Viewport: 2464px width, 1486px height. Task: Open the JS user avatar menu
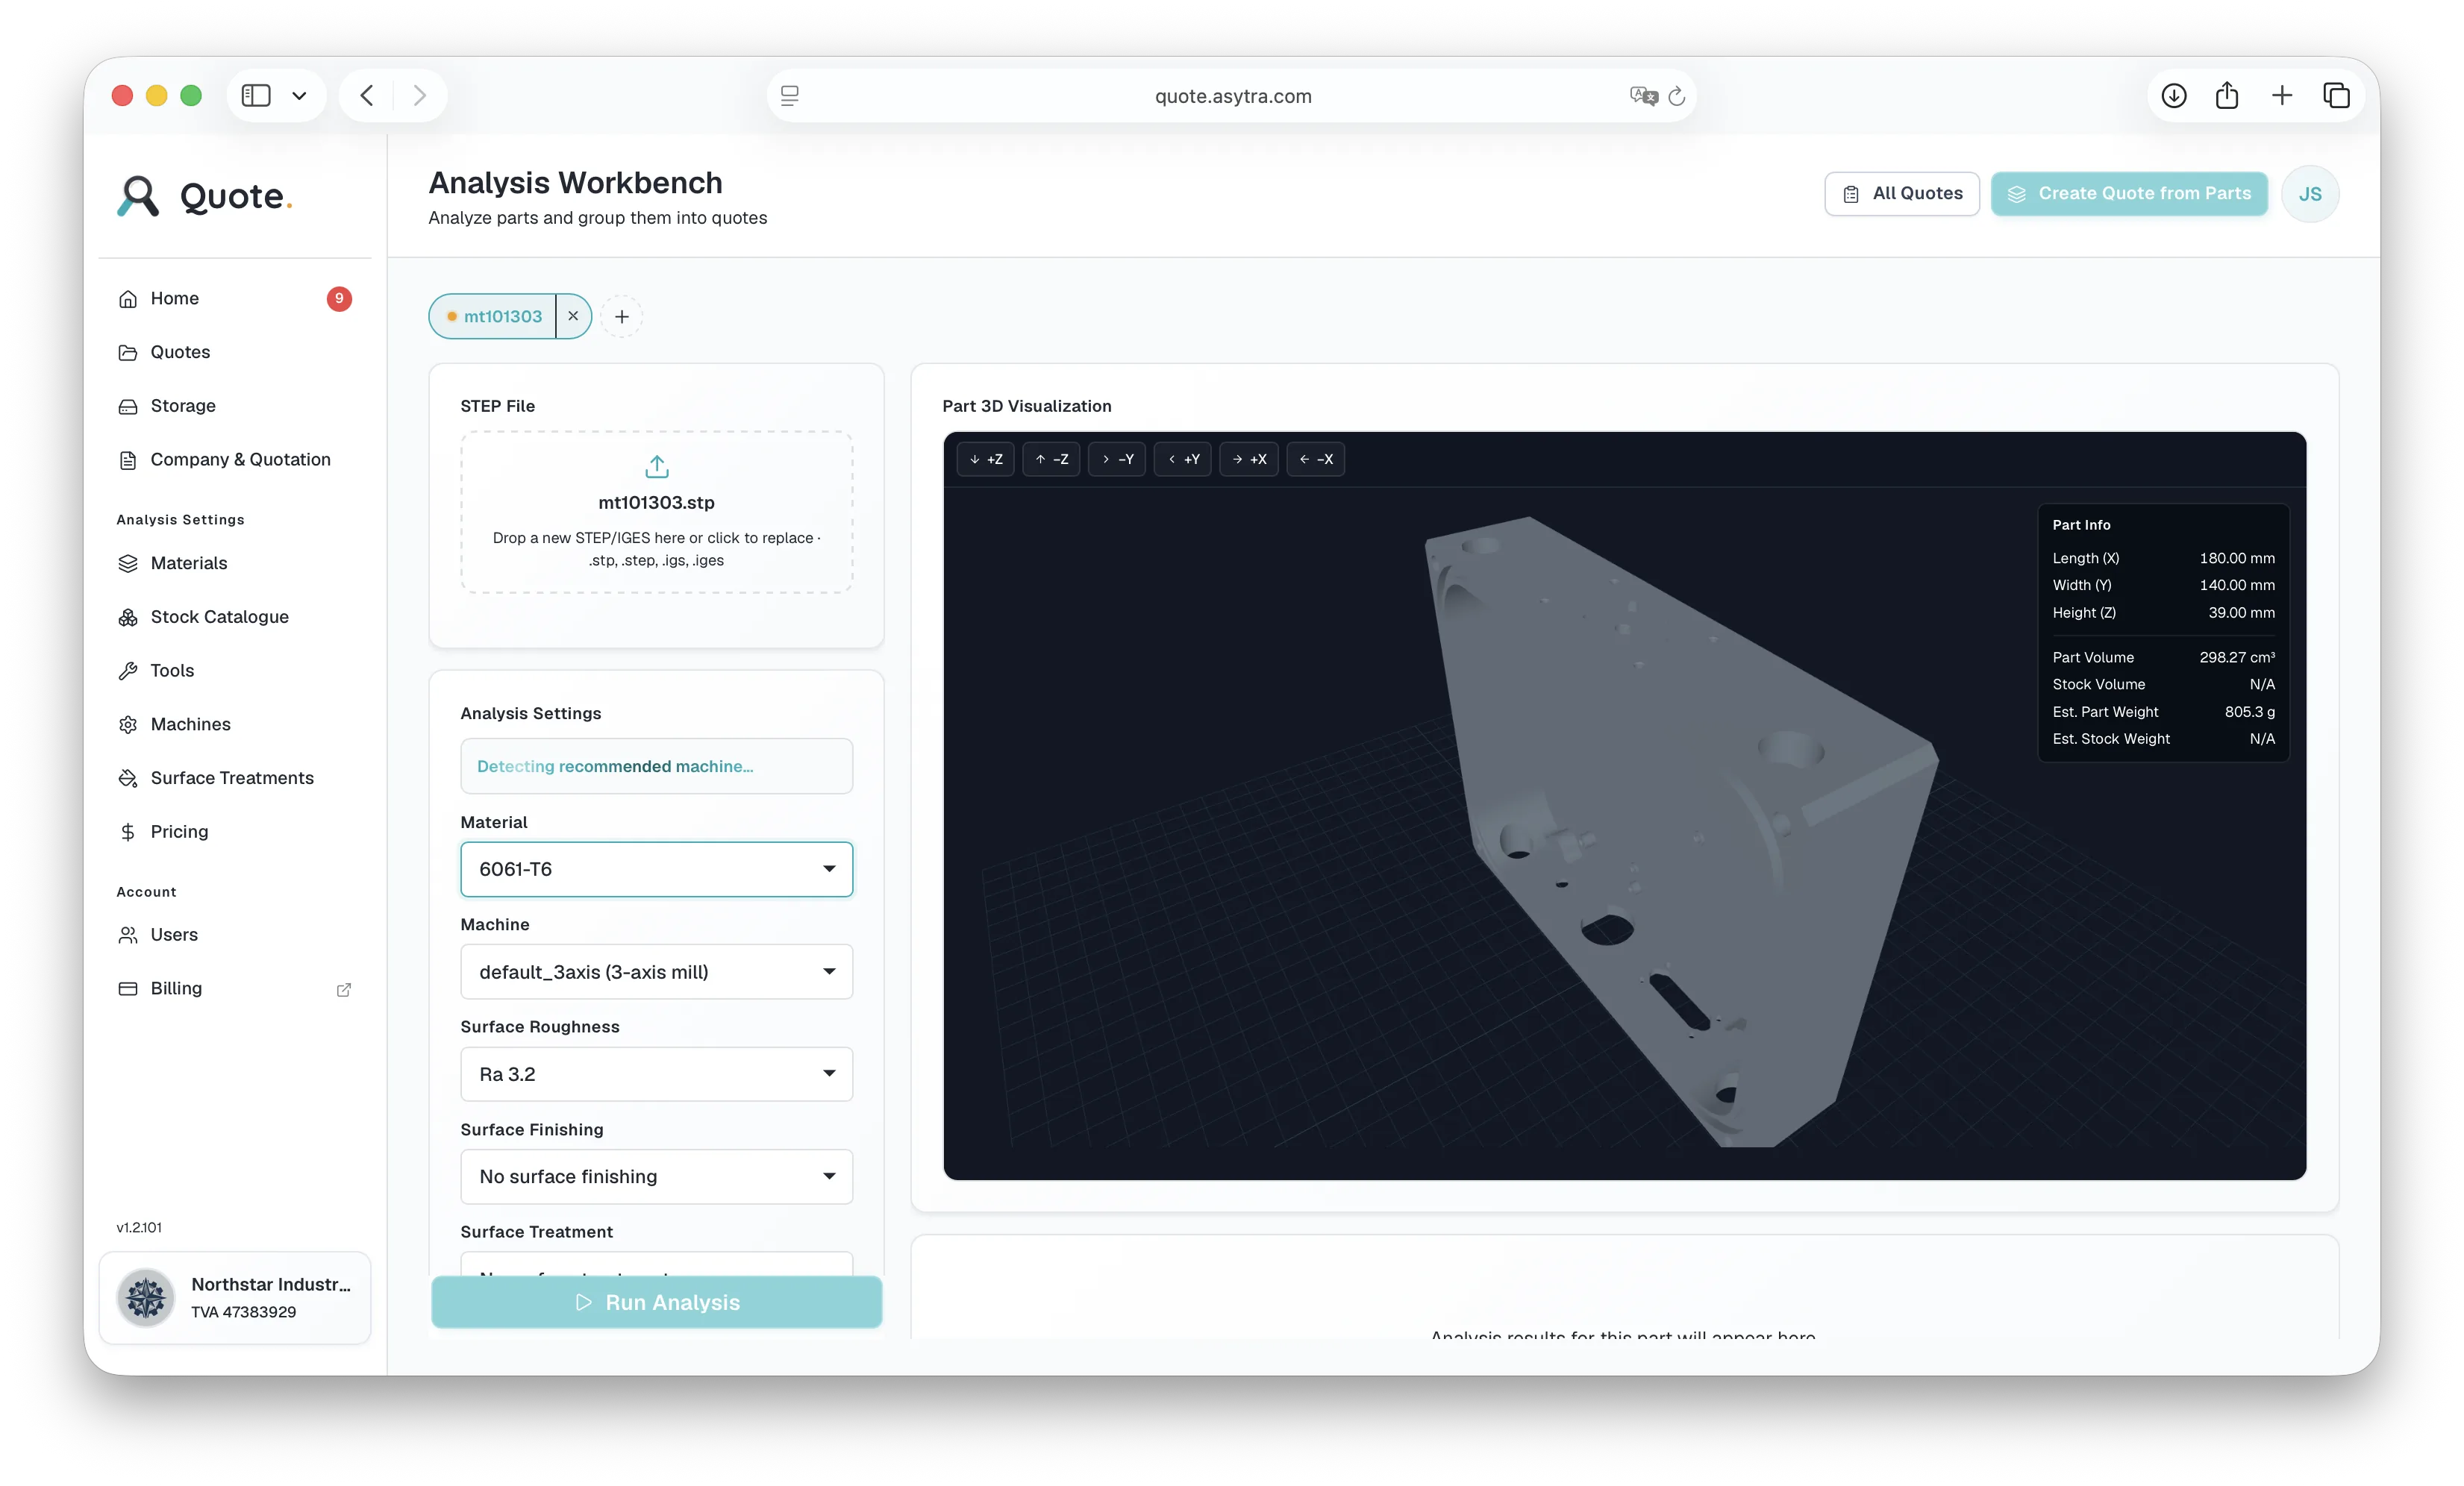coord(2310,194)
